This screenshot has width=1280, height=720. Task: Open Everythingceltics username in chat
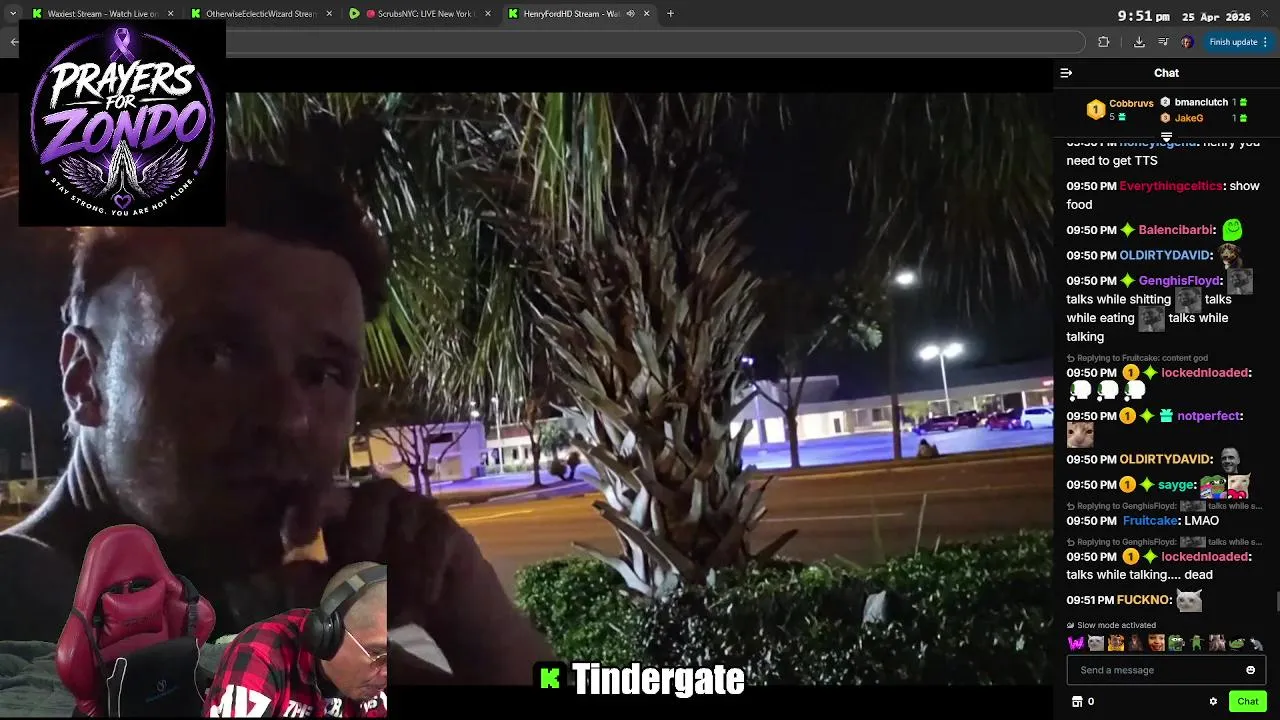[x=1171, y=186]
